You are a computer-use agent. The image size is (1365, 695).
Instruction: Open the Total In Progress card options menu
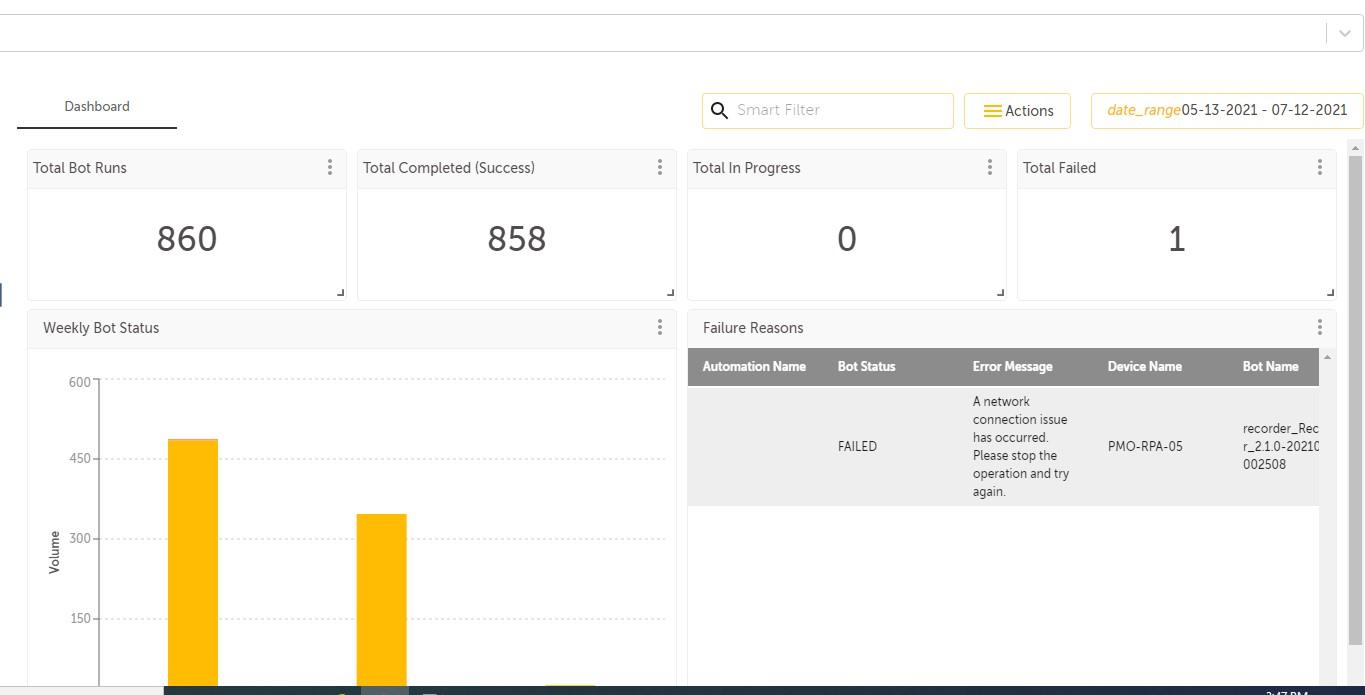click(x=990, y=168)
